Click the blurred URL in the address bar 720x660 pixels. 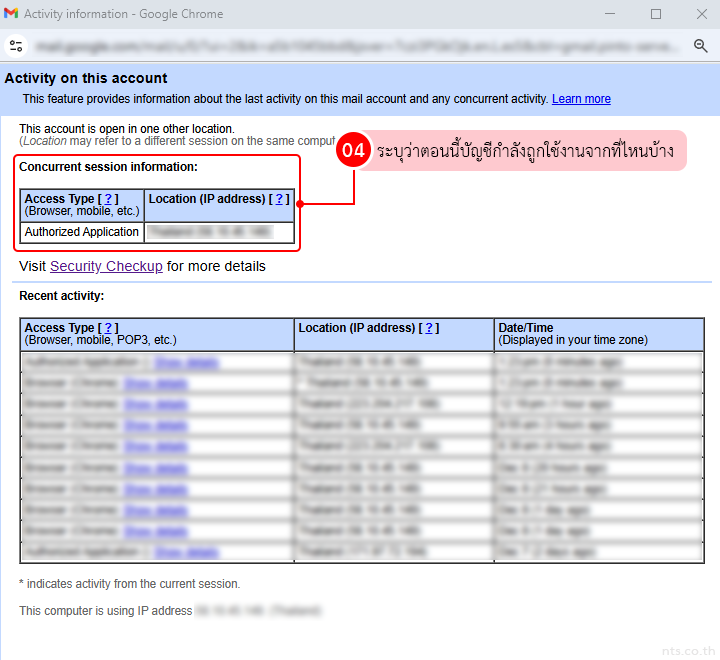point(356,46)
